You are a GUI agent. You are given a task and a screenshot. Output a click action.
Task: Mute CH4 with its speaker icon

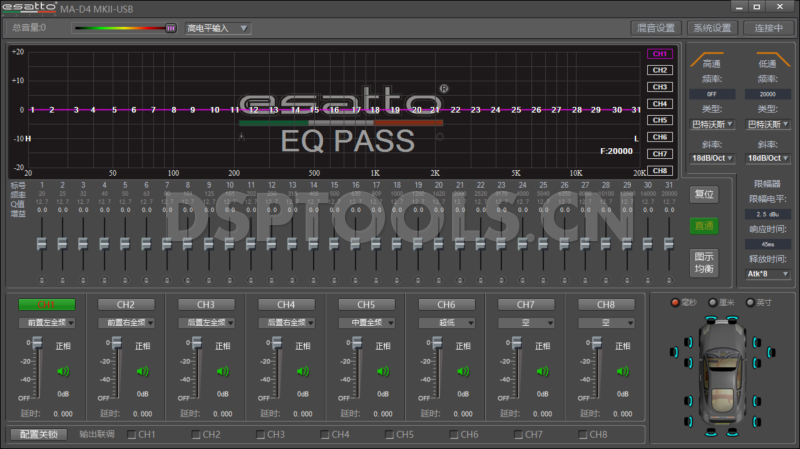303,371
